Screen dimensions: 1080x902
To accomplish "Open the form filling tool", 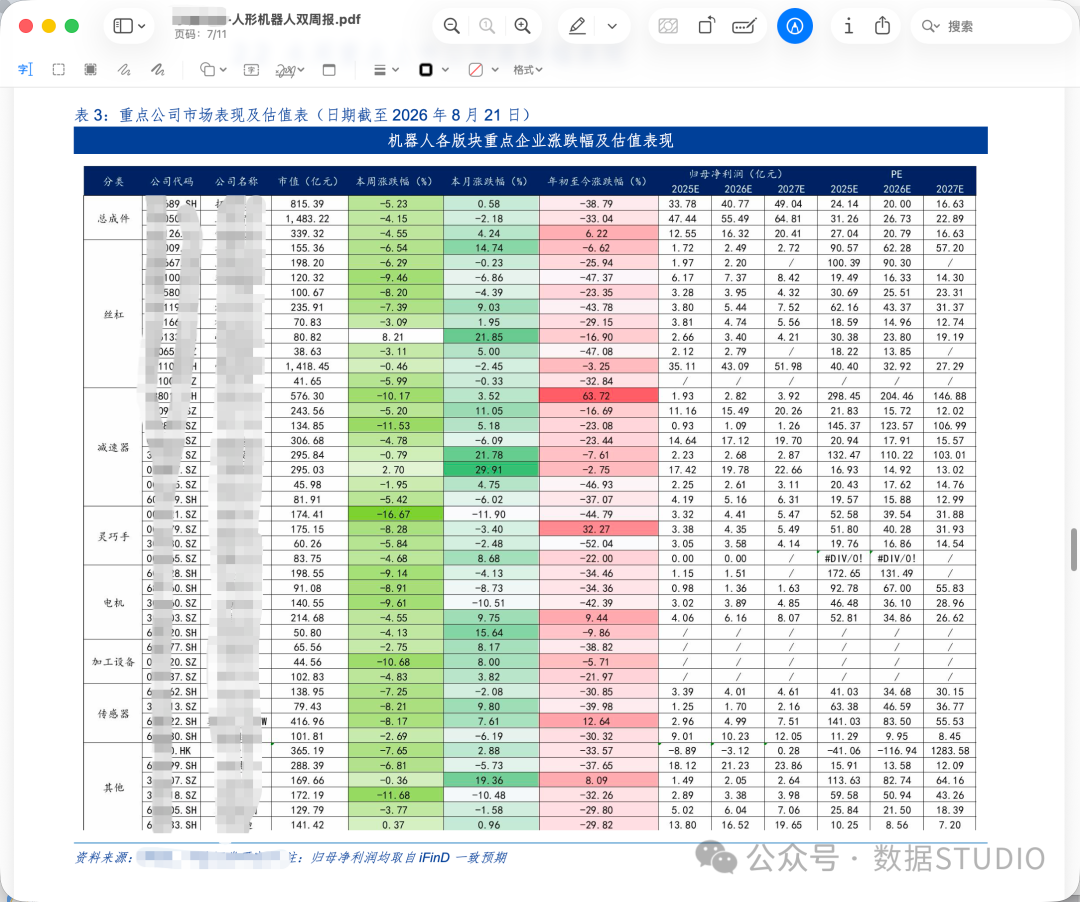I will 744,26.
